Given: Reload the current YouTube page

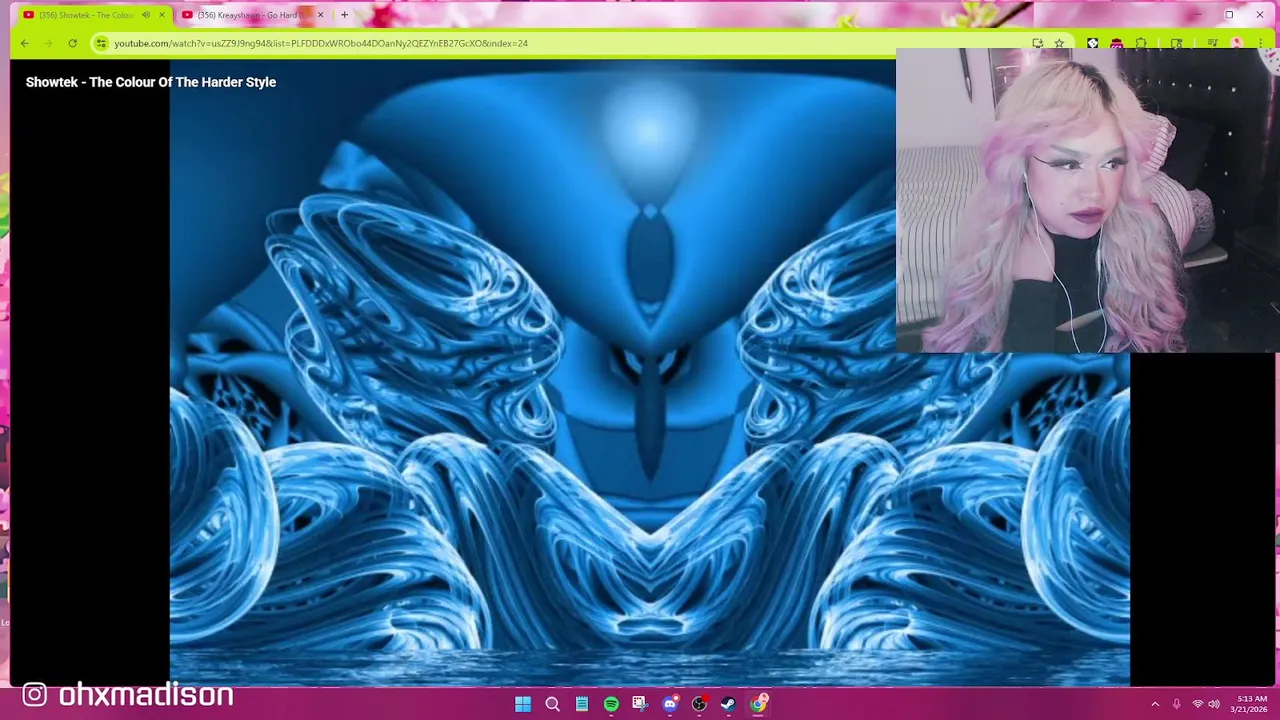Looking at the screenshot, I should [72, 43].
